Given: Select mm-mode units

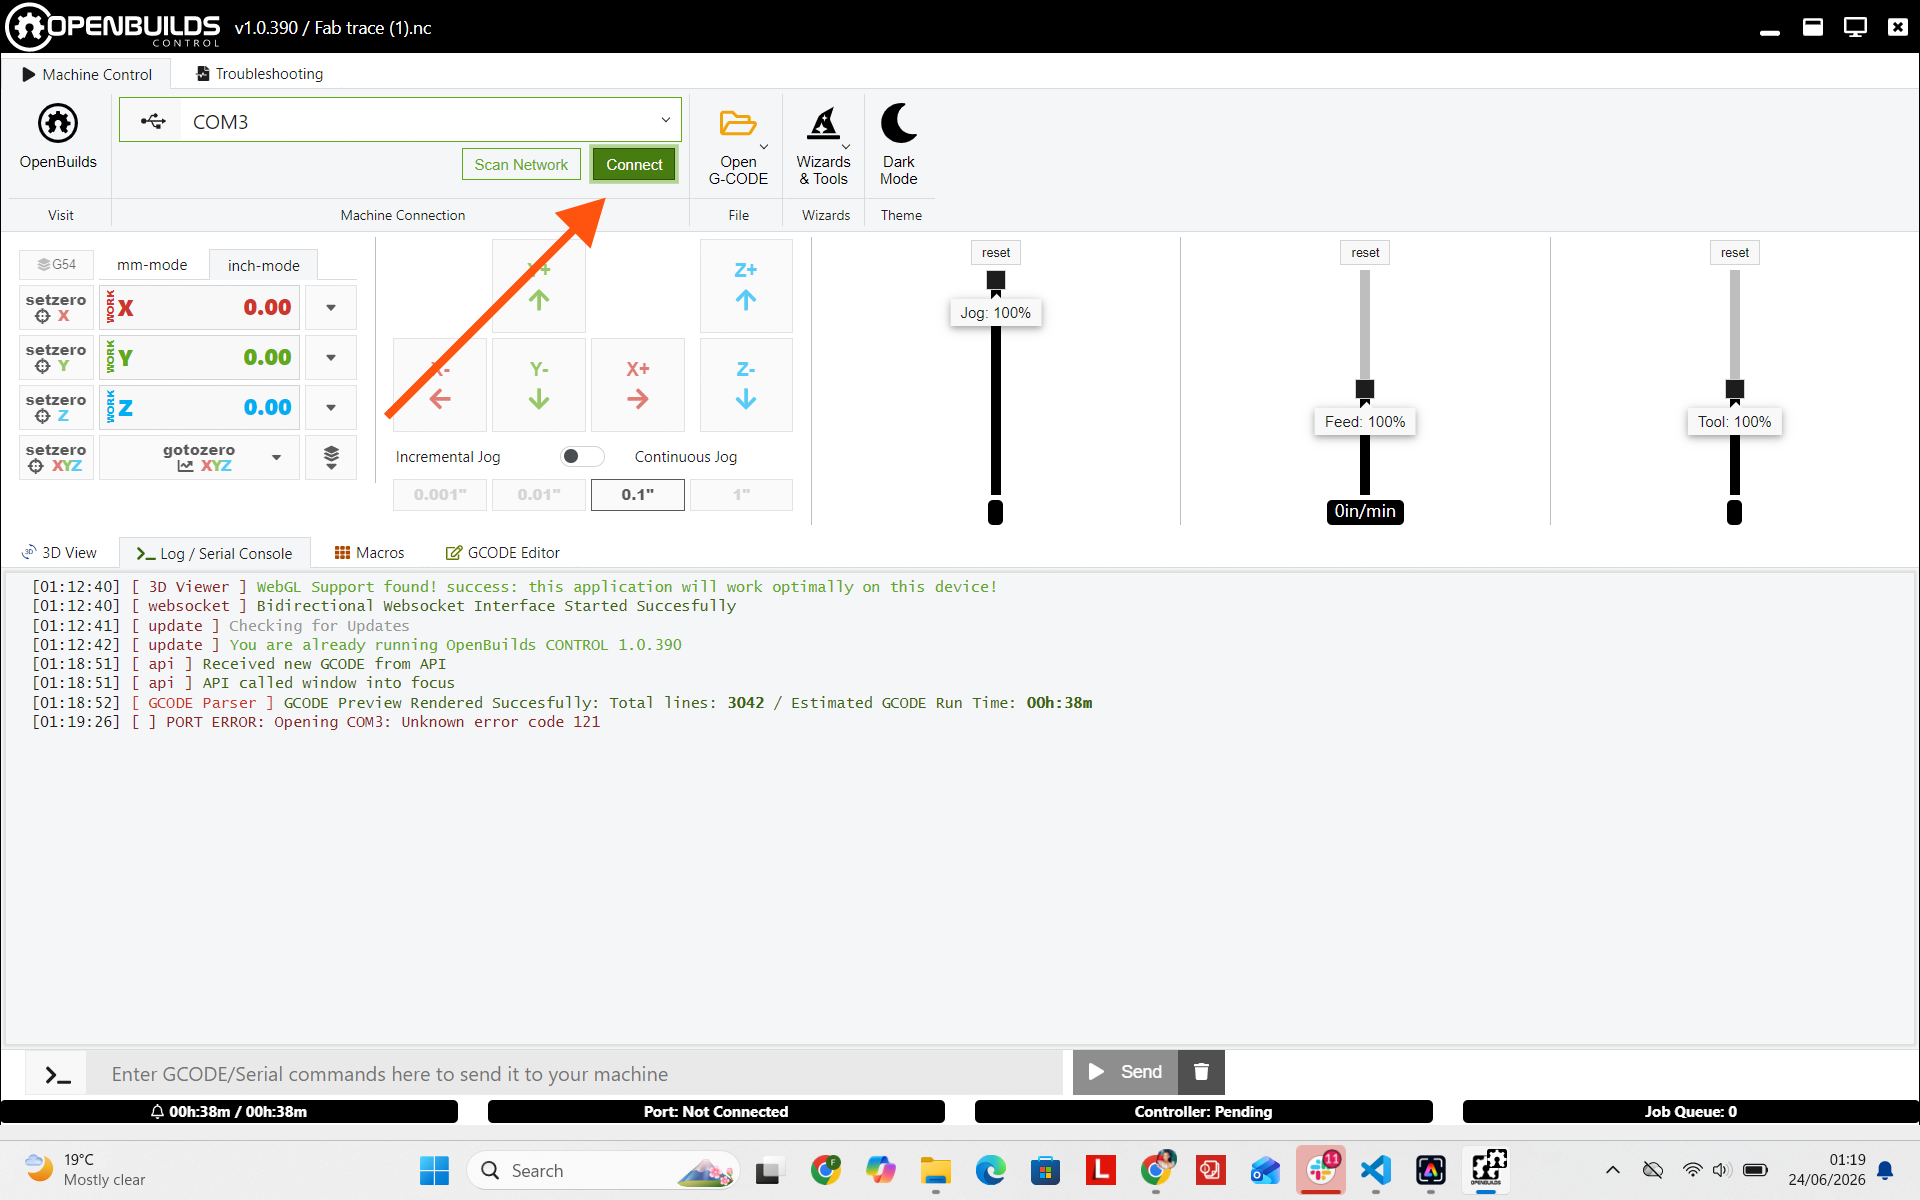Looking at the screenshot, I should coord(152,265).
